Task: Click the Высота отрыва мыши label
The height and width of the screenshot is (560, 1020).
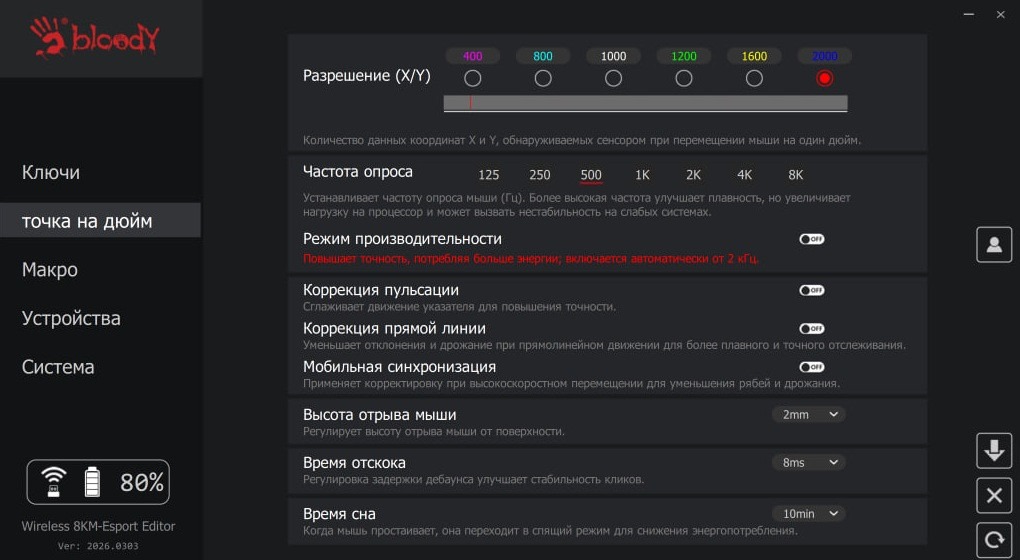Action: coord(380,414)
